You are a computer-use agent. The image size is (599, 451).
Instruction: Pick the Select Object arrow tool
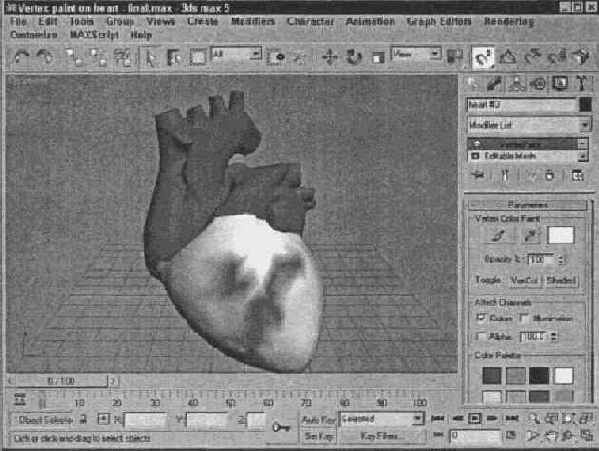(151, 58)
